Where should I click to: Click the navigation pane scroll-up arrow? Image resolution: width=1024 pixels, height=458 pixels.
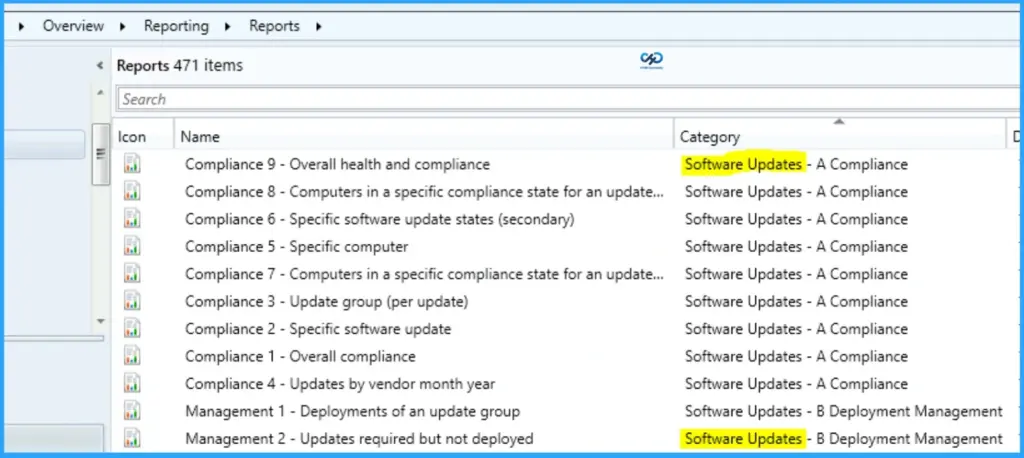[100, 93]
